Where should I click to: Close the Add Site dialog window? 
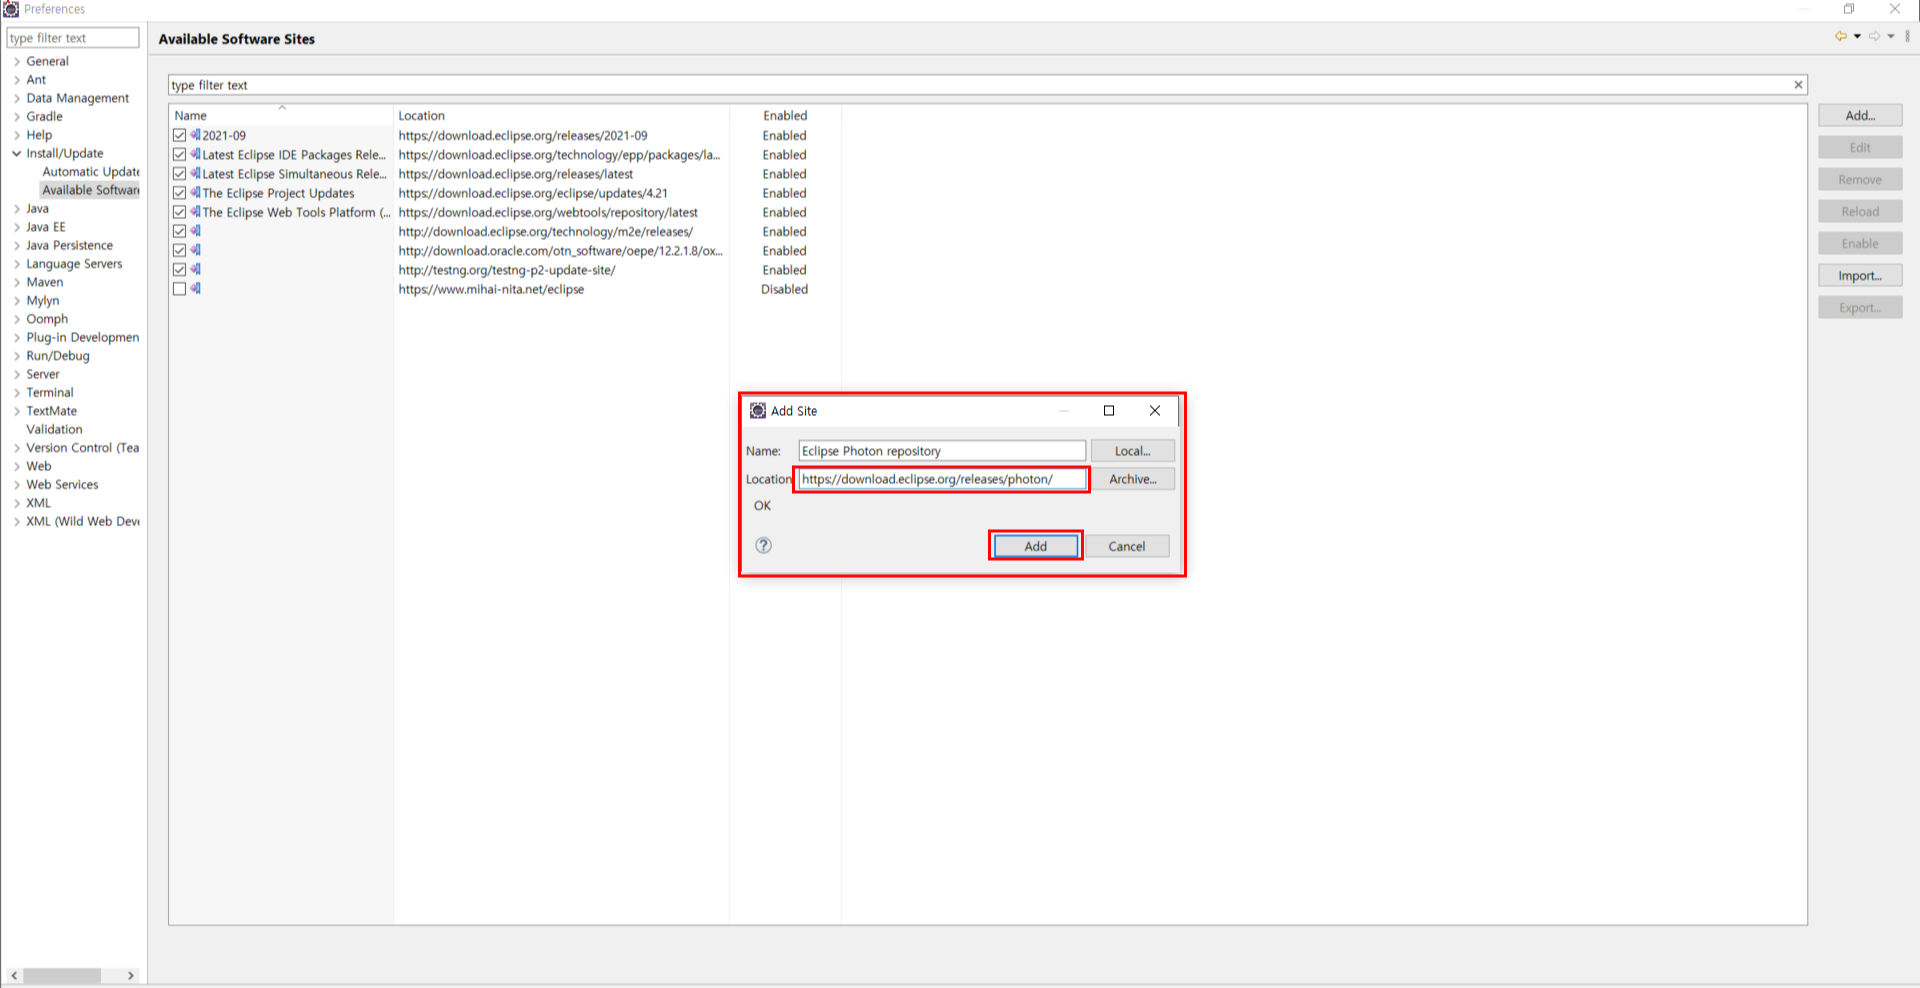point(1155,411)
